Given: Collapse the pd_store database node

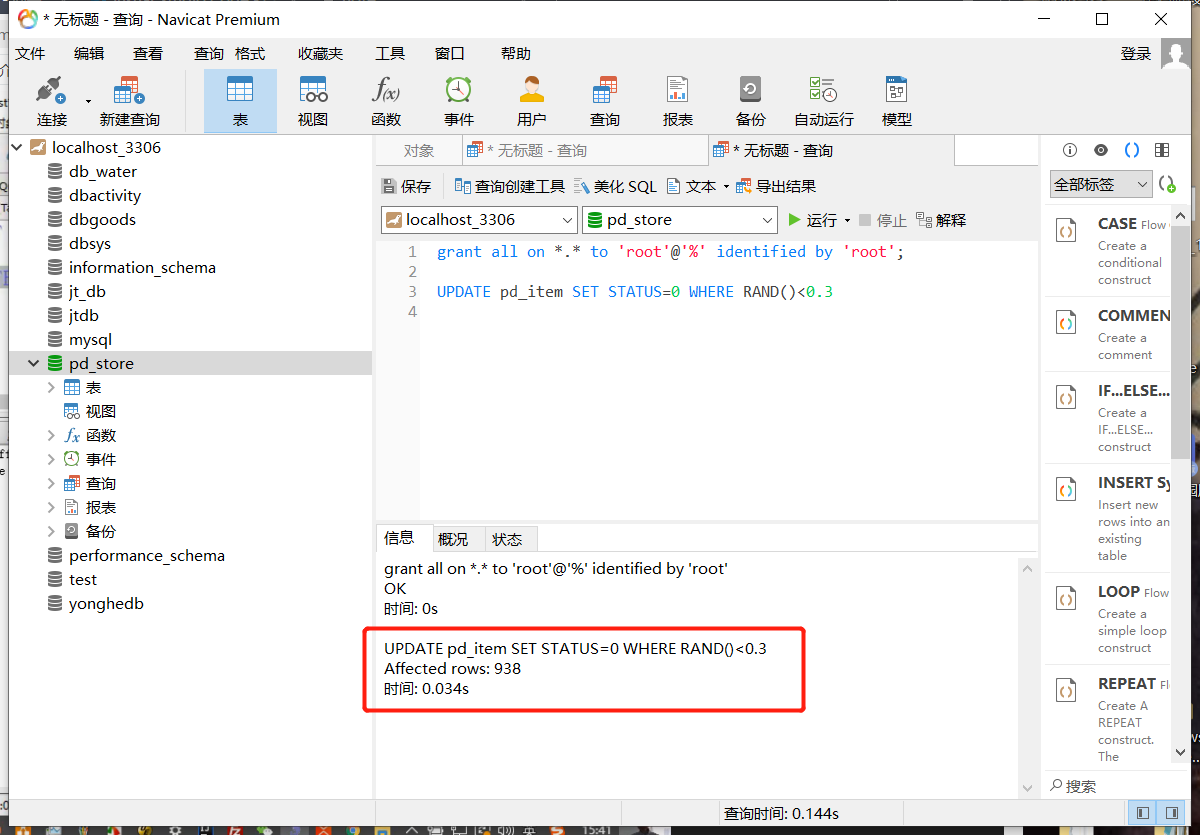Looking at the screenshot, I should pyautogui.click(x=34, y=364).
